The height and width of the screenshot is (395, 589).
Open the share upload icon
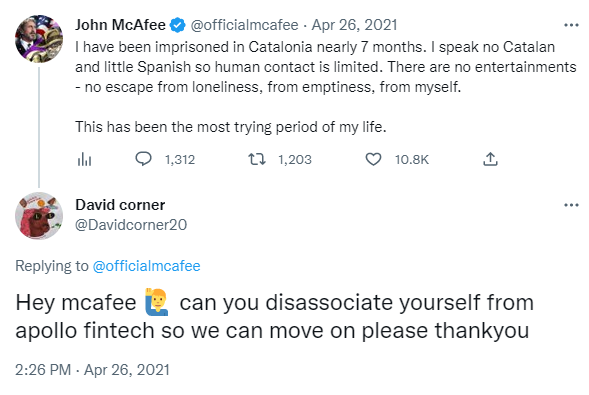click(490, 159)
